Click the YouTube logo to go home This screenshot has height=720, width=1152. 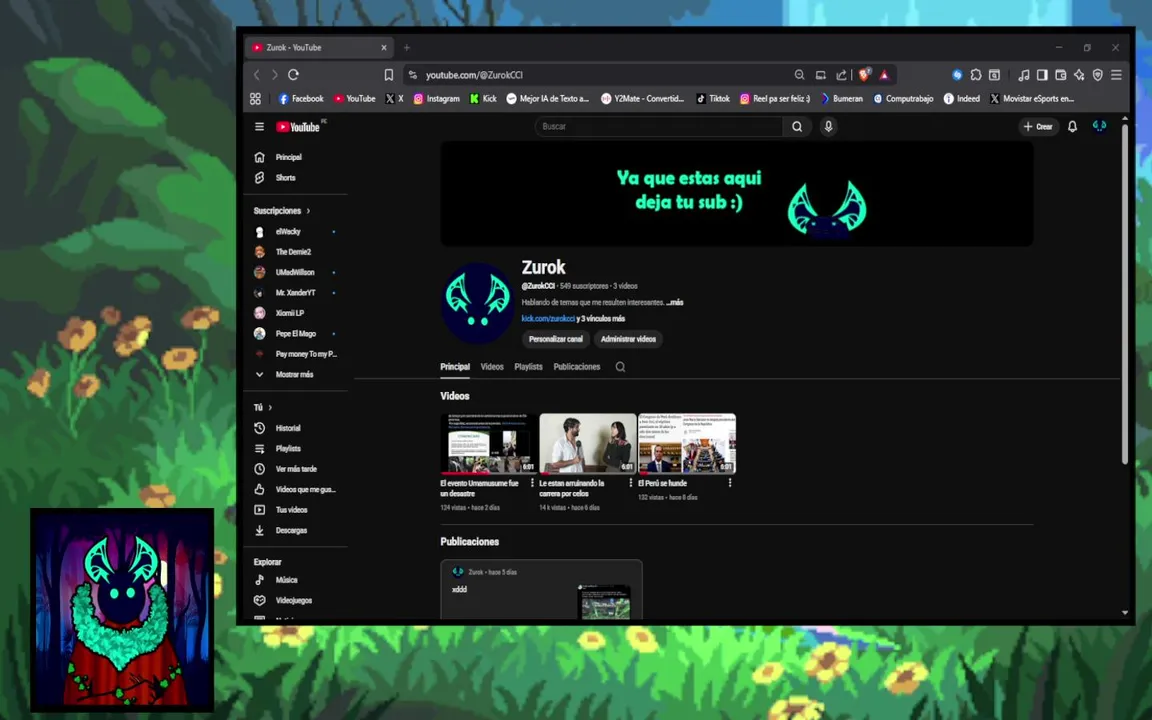point(298,127)
